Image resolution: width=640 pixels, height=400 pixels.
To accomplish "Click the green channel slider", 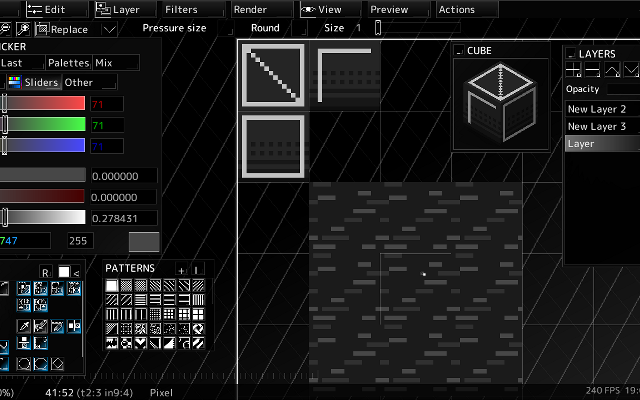I will [42, 124].
